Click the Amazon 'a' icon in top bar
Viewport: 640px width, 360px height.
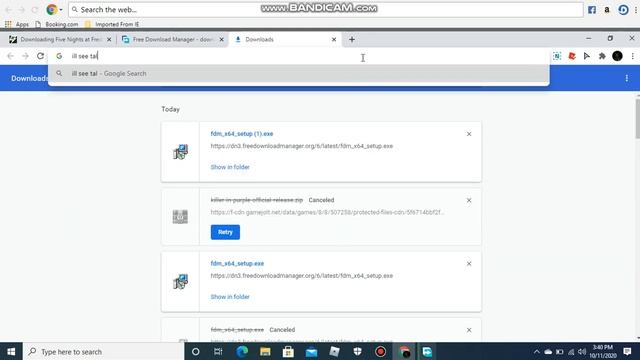607,10
